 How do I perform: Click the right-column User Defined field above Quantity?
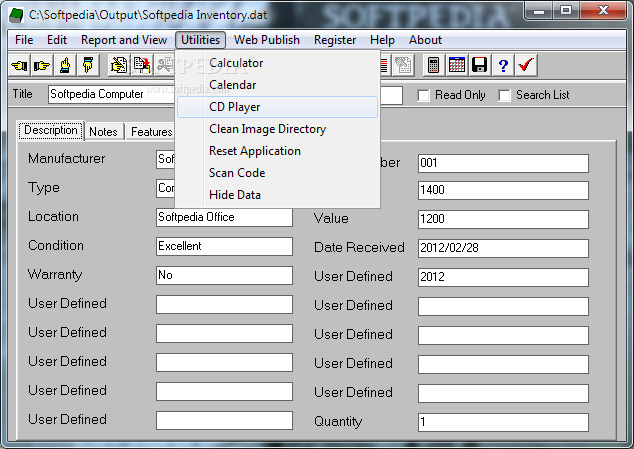click(x=503, y=393)
